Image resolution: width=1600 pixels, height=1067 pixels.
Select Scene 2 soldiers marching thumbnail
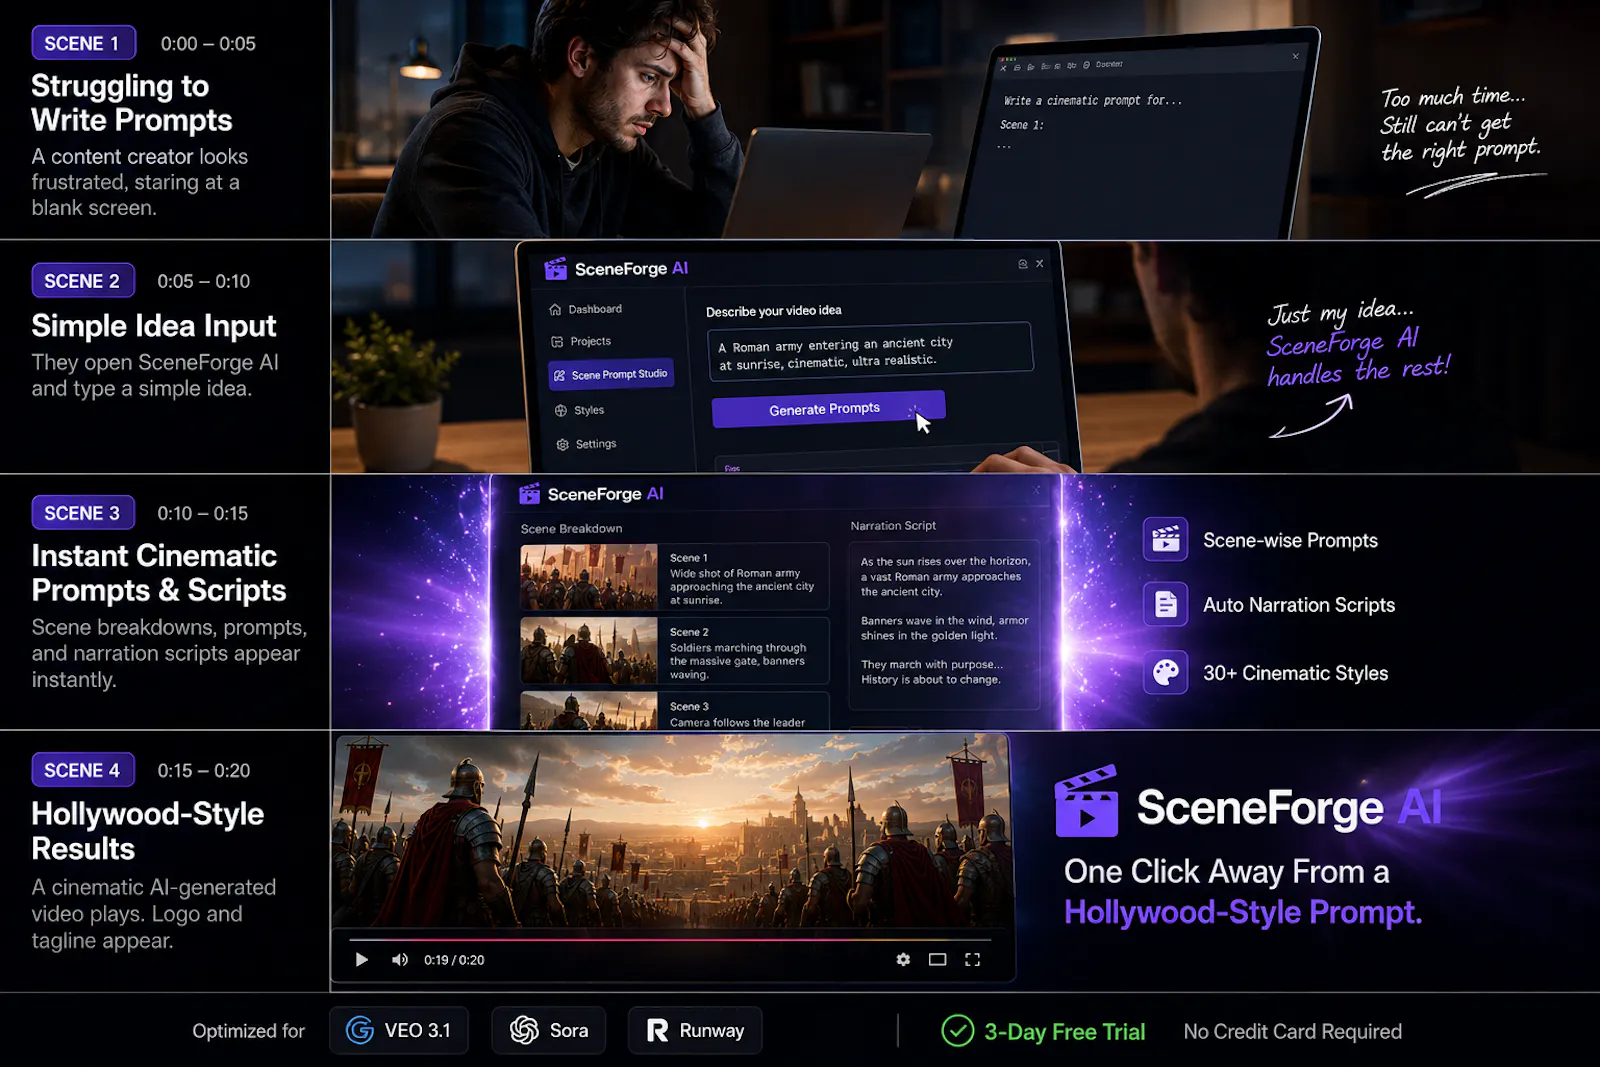pyautogui.click(x=589, y=651)
